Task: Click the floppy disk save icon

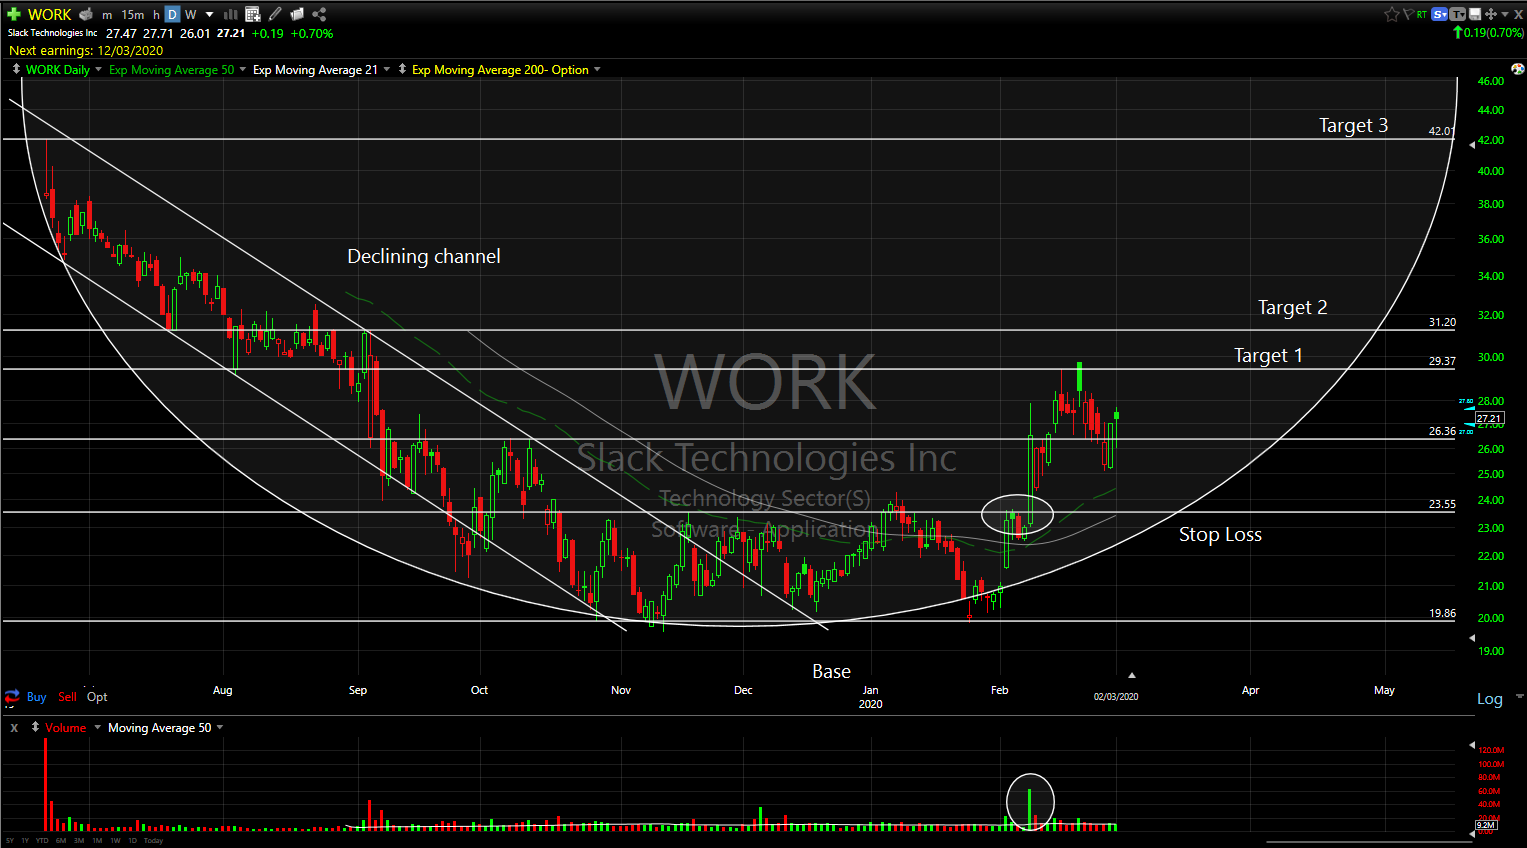Action: click(1475, 14)
